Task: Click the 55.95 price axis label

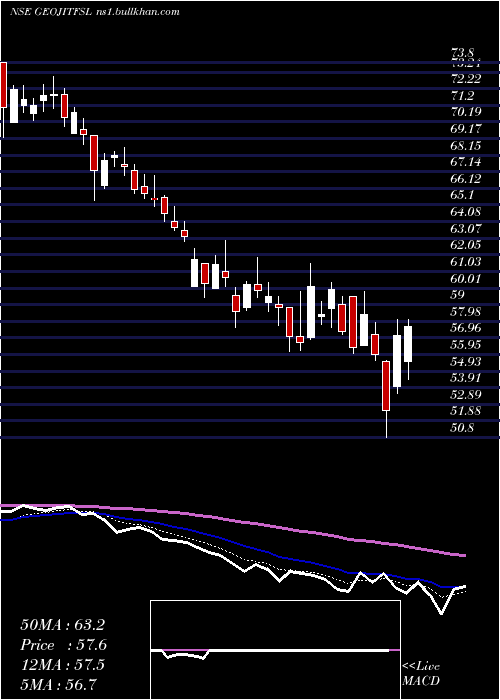Action: pos(468,346)
